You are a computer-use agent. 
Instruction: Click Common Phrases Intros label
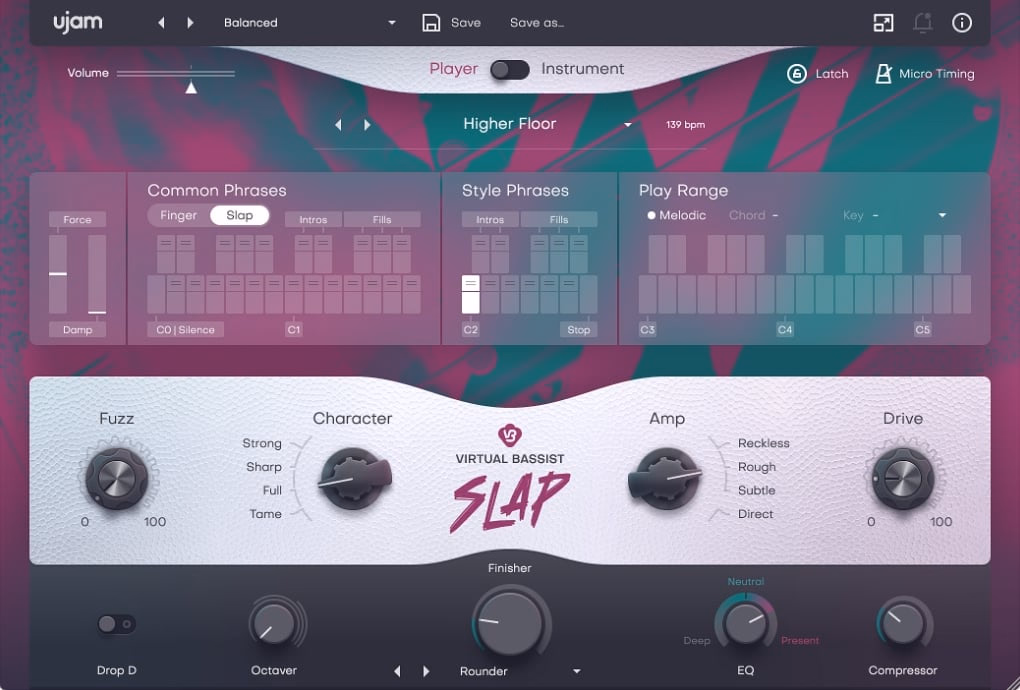click(x=313, y=220)
